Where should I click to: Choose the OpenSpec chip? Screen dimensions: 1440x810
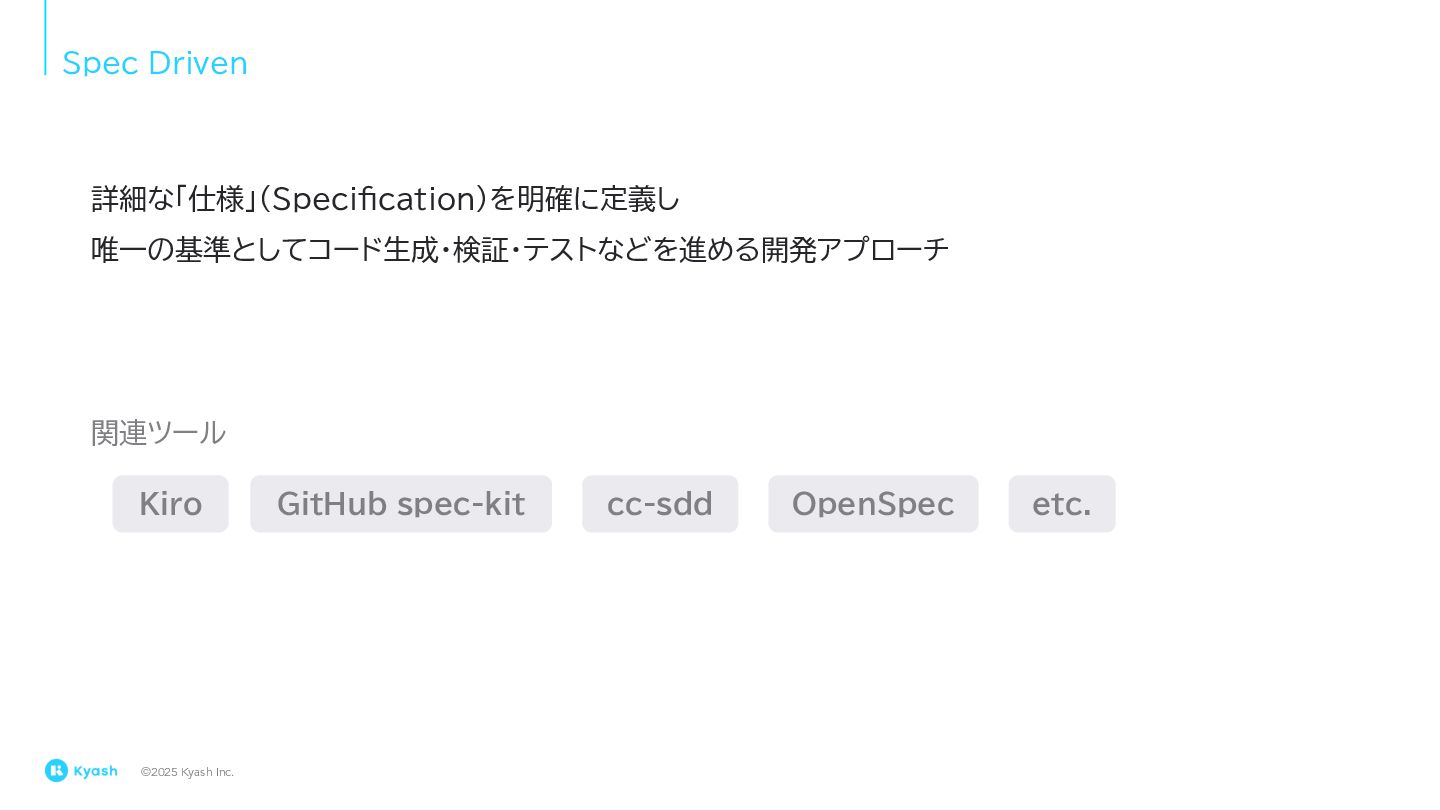point(873,504)
